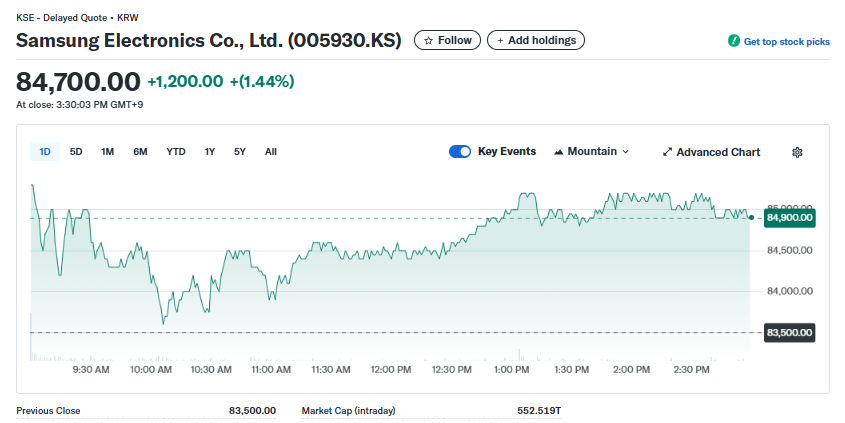Toggle the Key Events switch
This screenshot has width=845, height=423.
coord(460,152)
